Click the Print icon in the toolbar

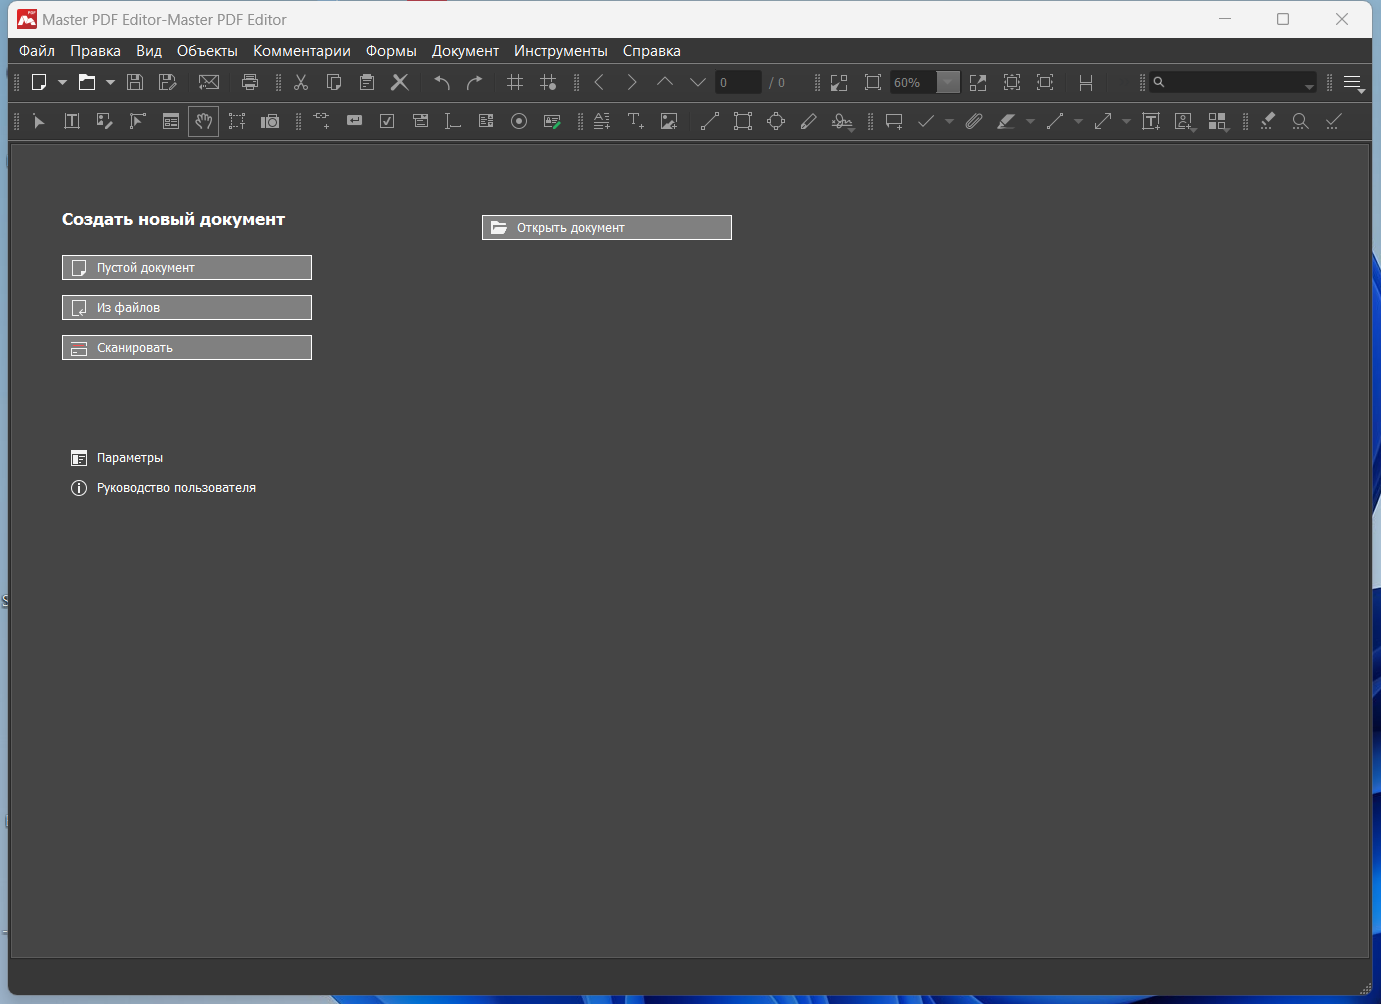click(250, 83)
